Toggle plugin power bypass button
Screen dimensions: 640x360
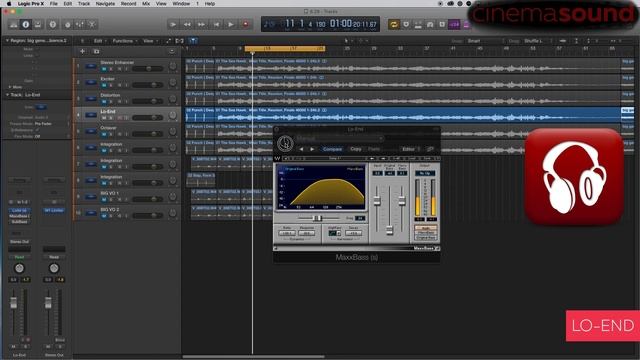point(285,143)
